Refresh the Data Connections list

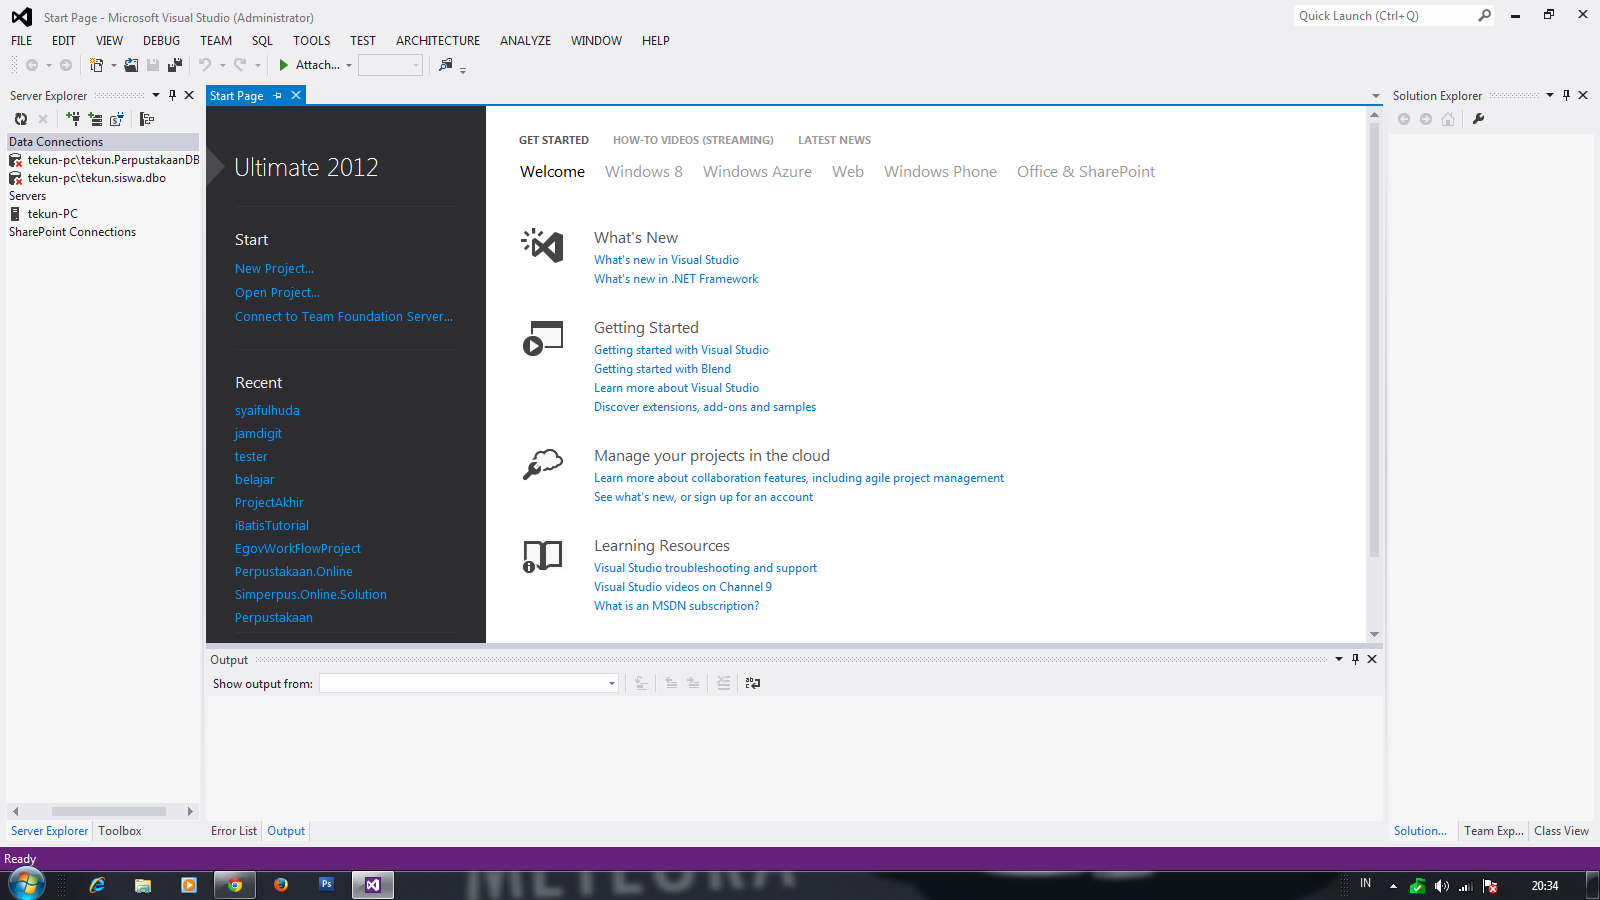(x=21, y=118)
